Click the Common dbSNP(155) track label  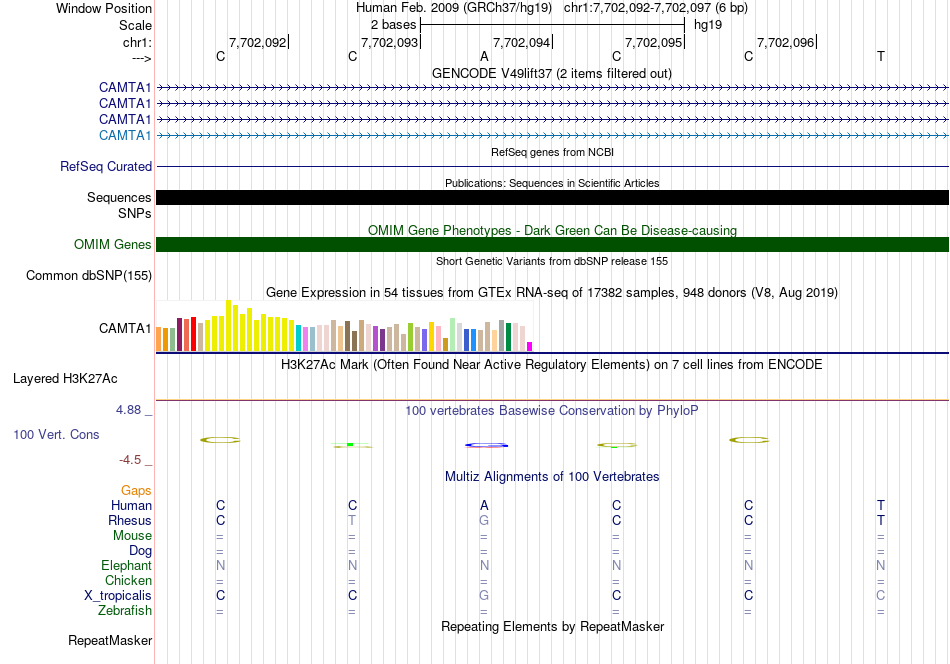click(88, 276)
